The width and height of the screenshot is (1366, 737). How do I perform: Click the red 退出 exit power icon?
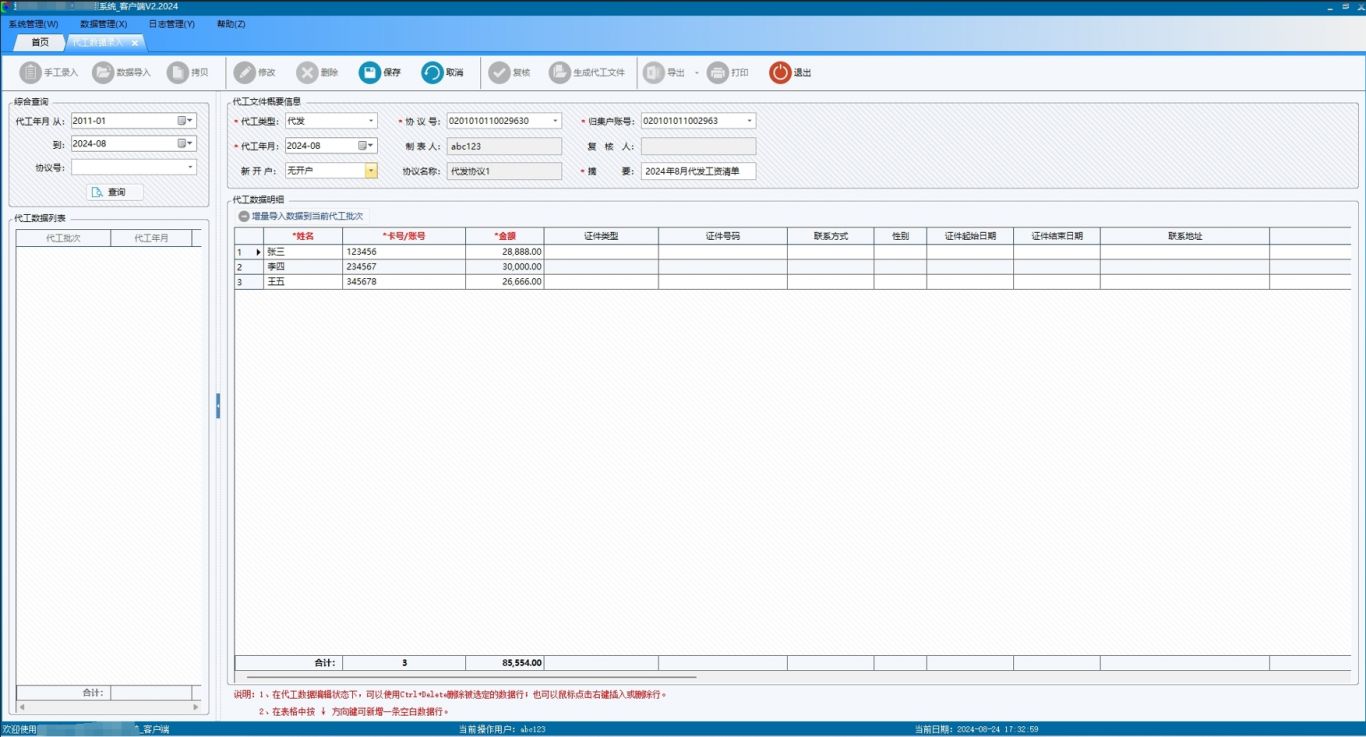[780, 73]
